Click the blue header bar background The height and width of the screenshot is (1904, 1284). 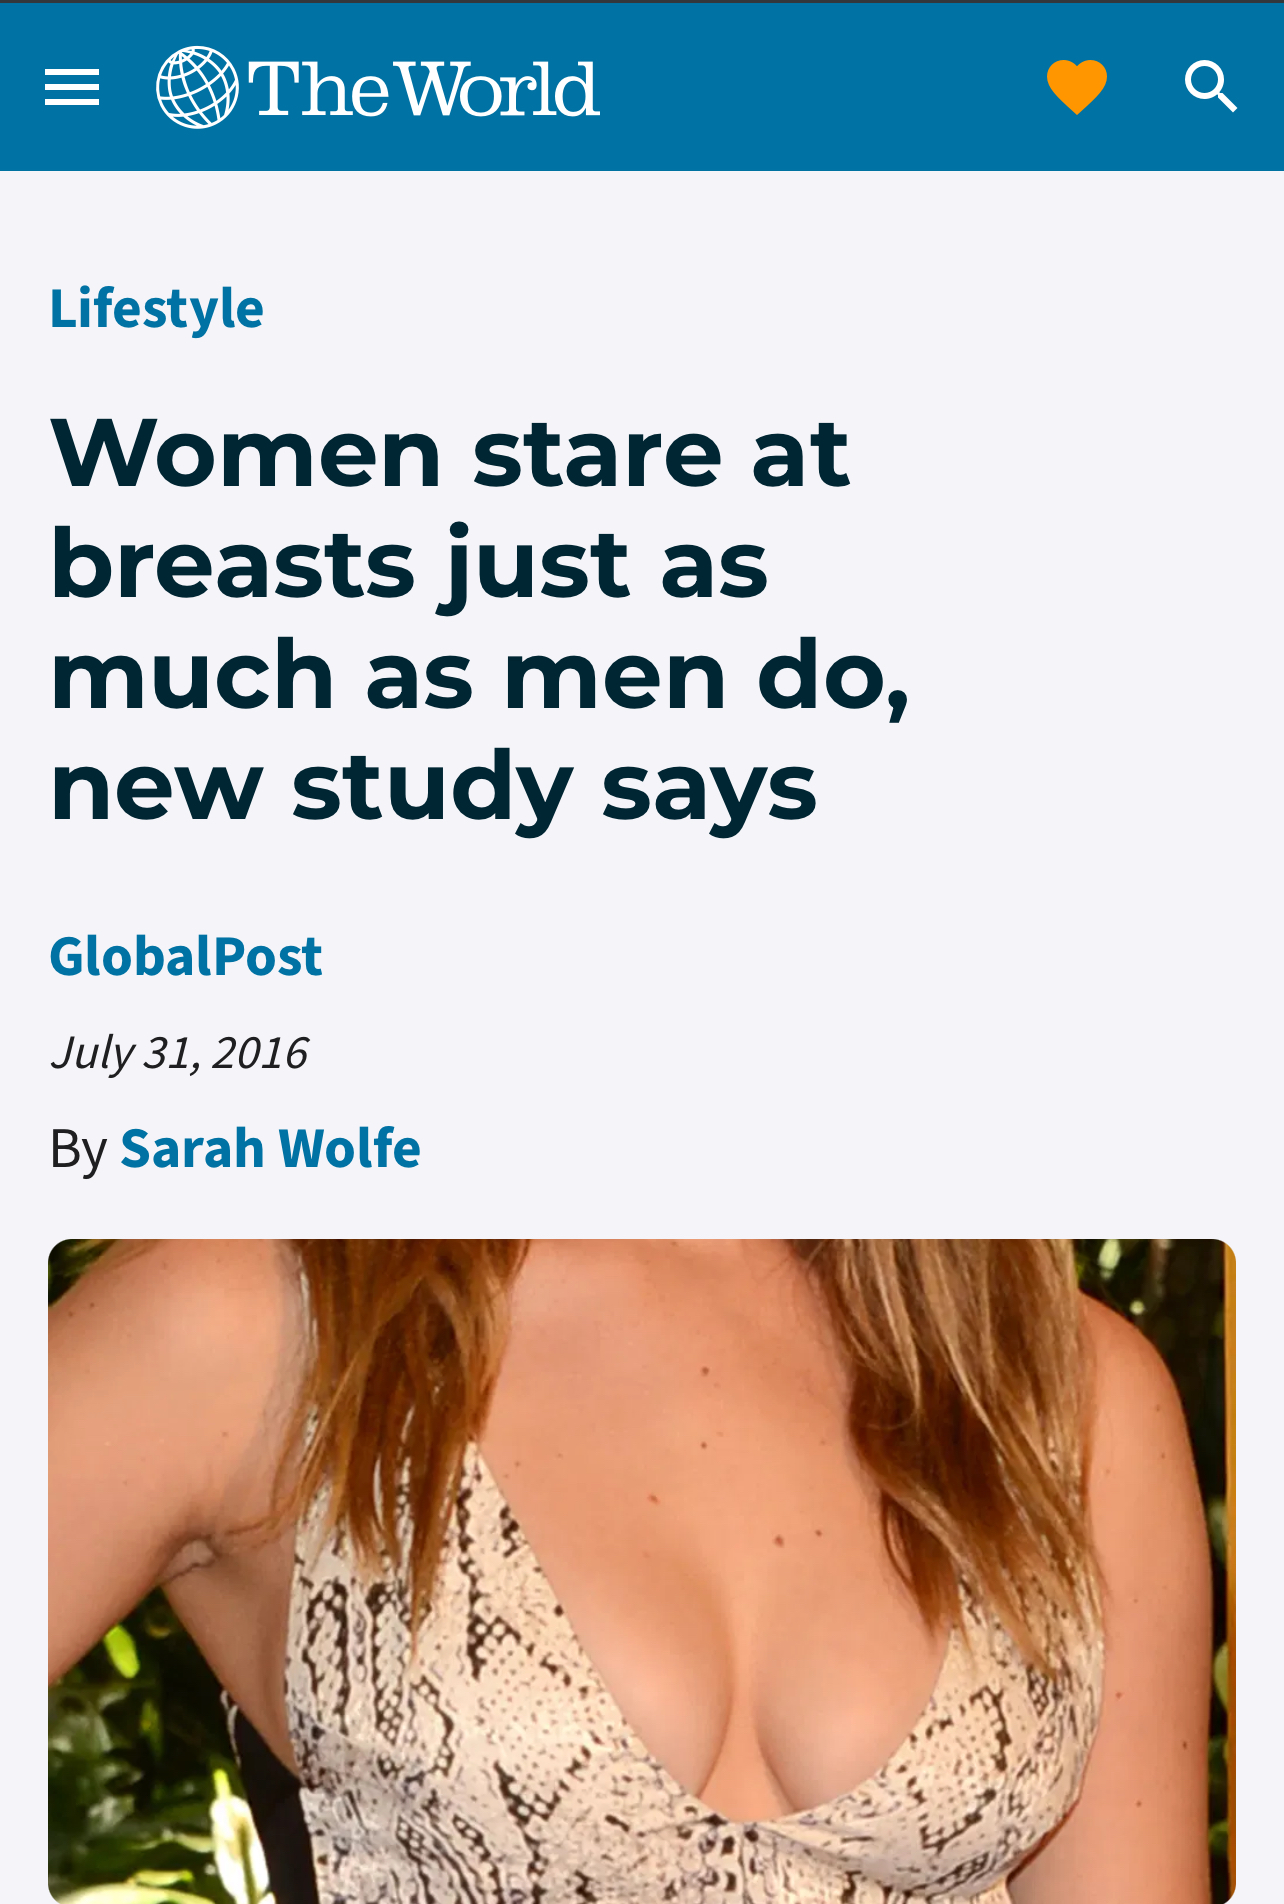(x=820, y=87)
